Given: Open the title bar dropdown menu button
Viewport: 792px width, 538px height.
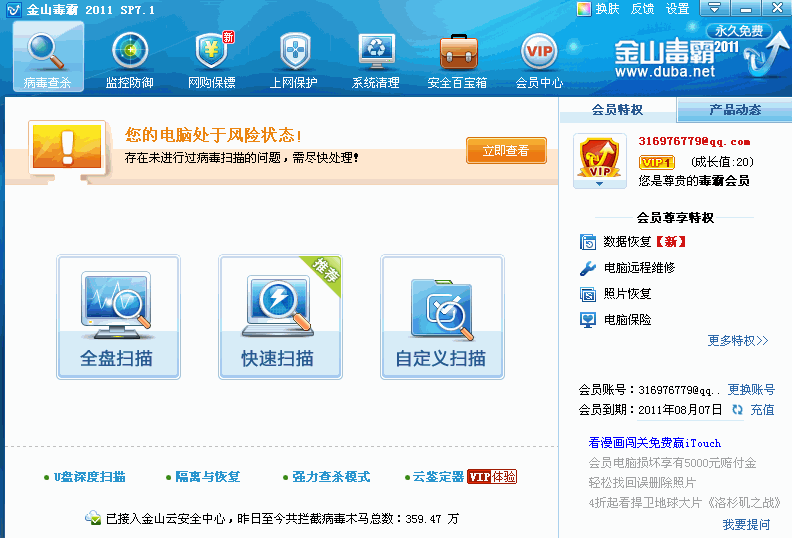Looking at the screenshot, I should 714,8.
